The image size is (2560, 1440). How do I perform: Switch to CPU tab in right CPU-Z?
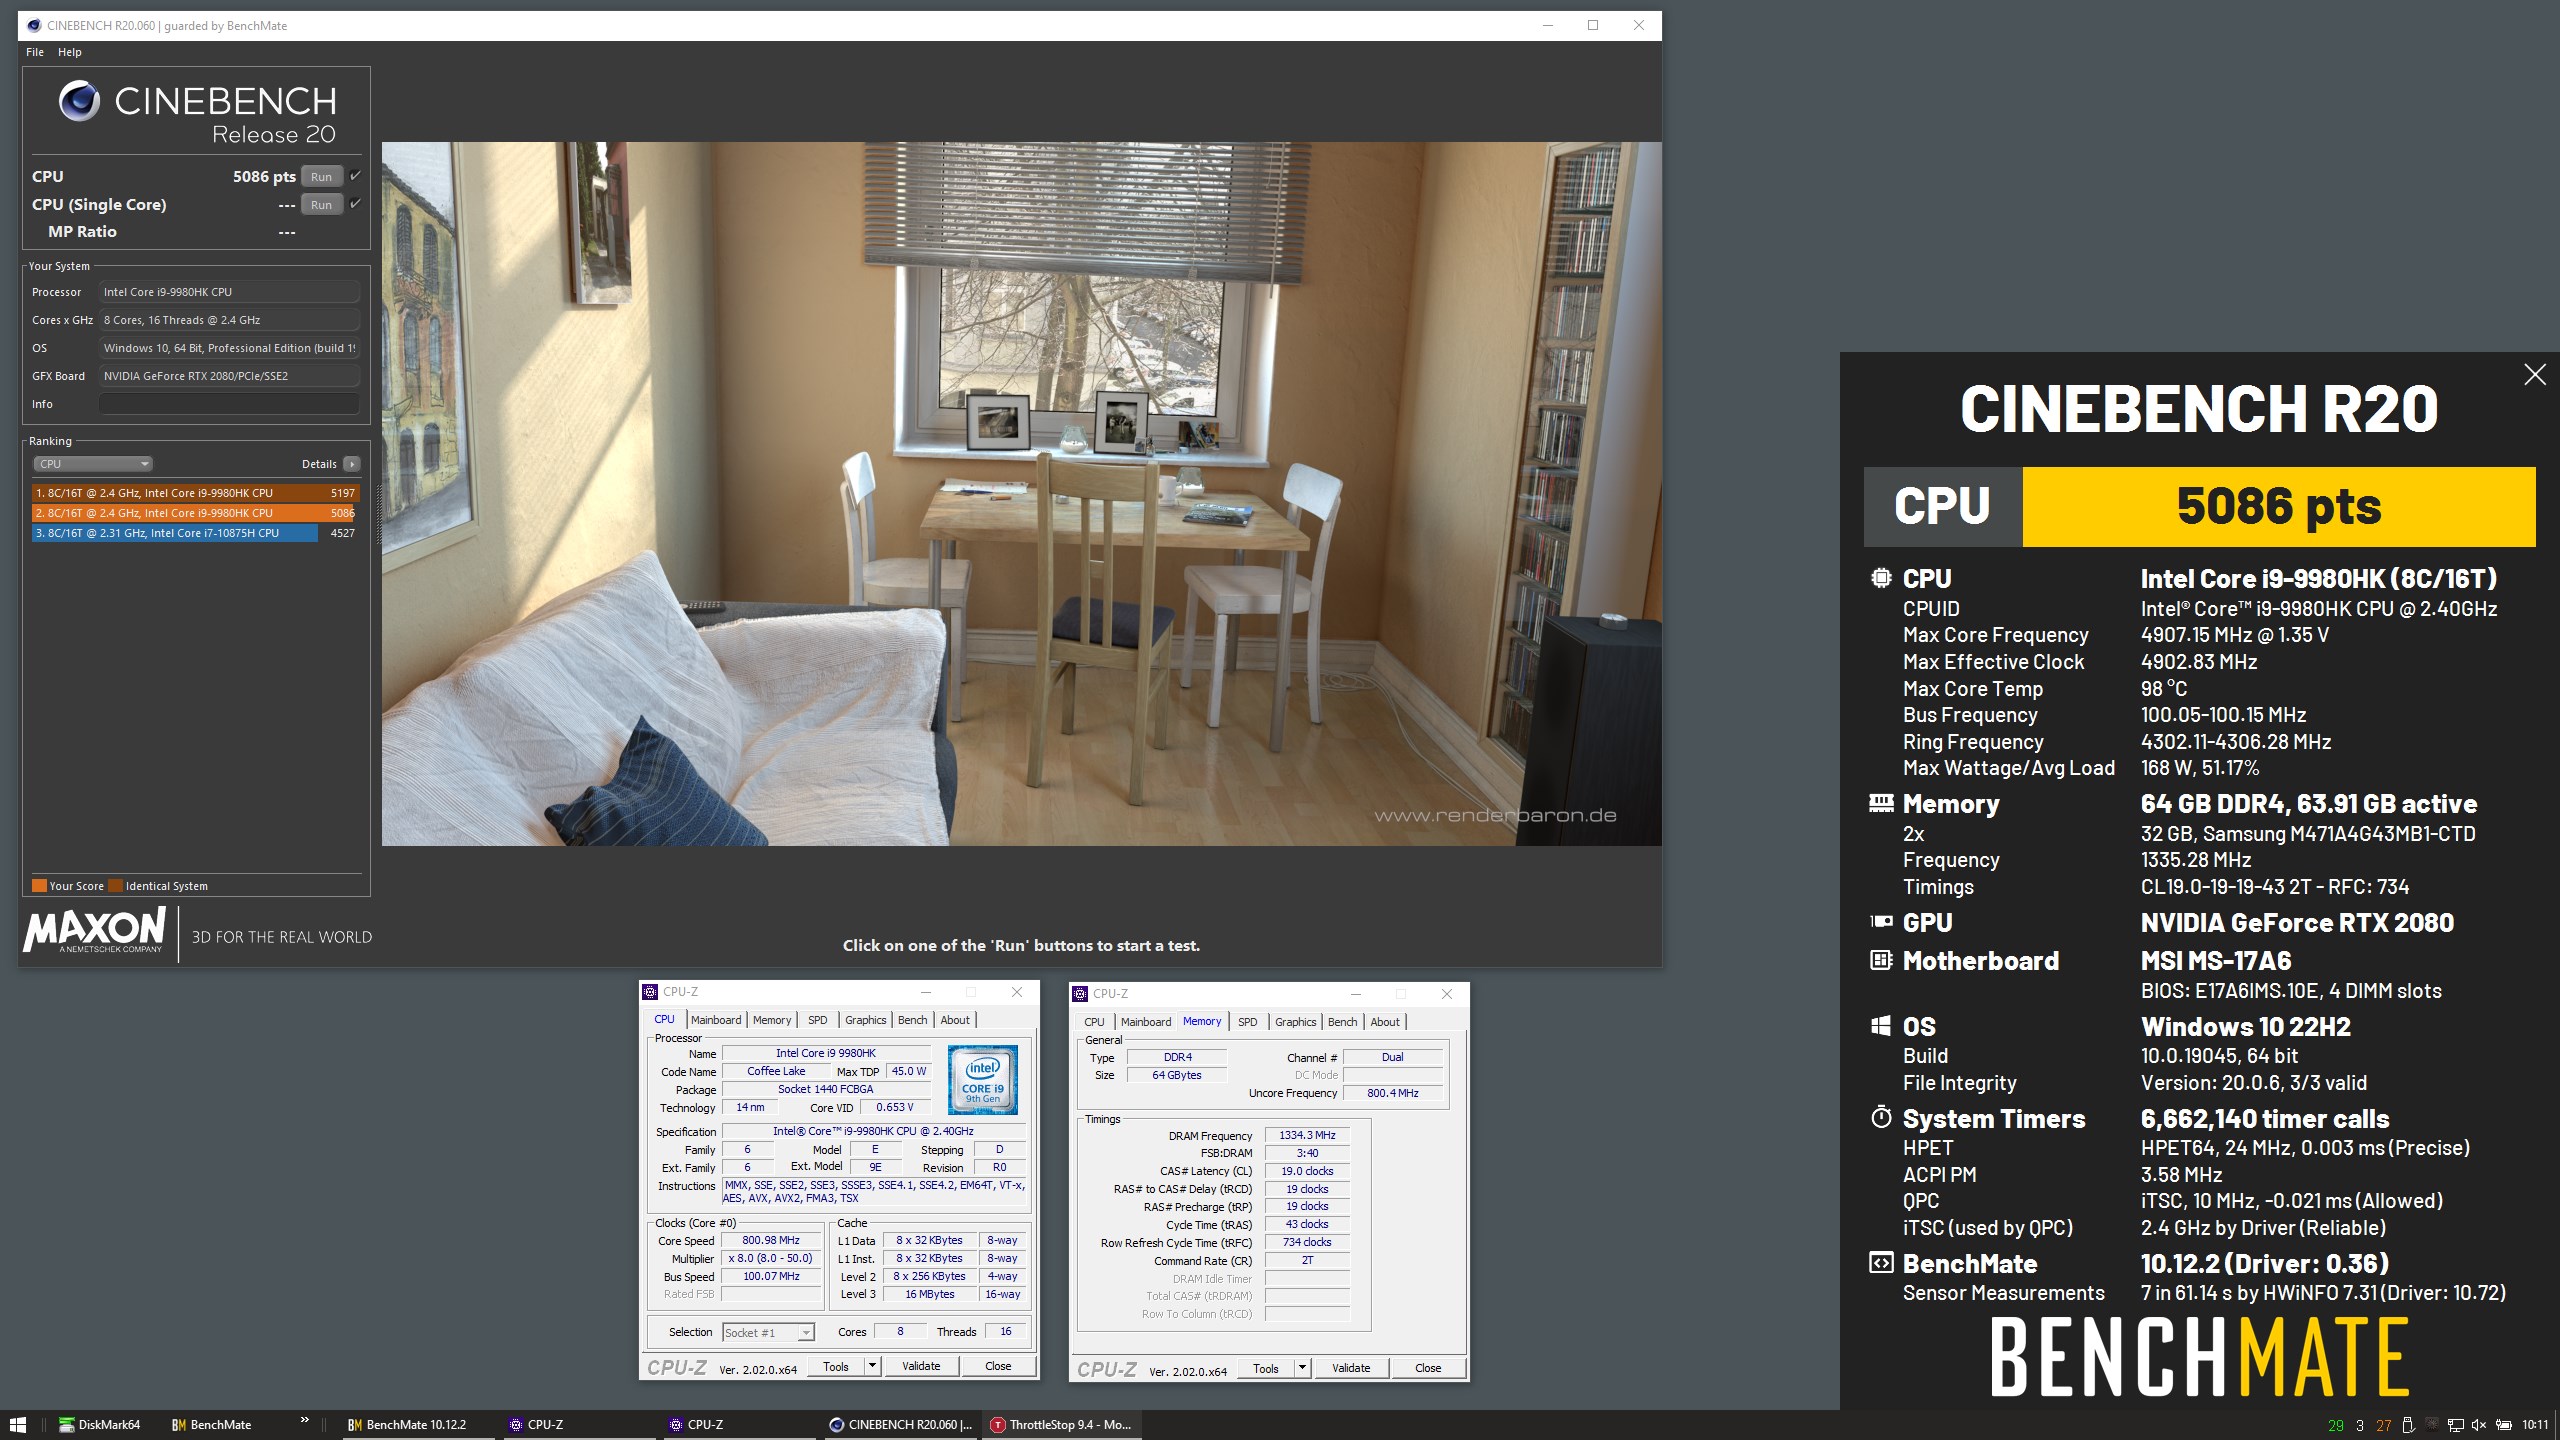1095,1022
